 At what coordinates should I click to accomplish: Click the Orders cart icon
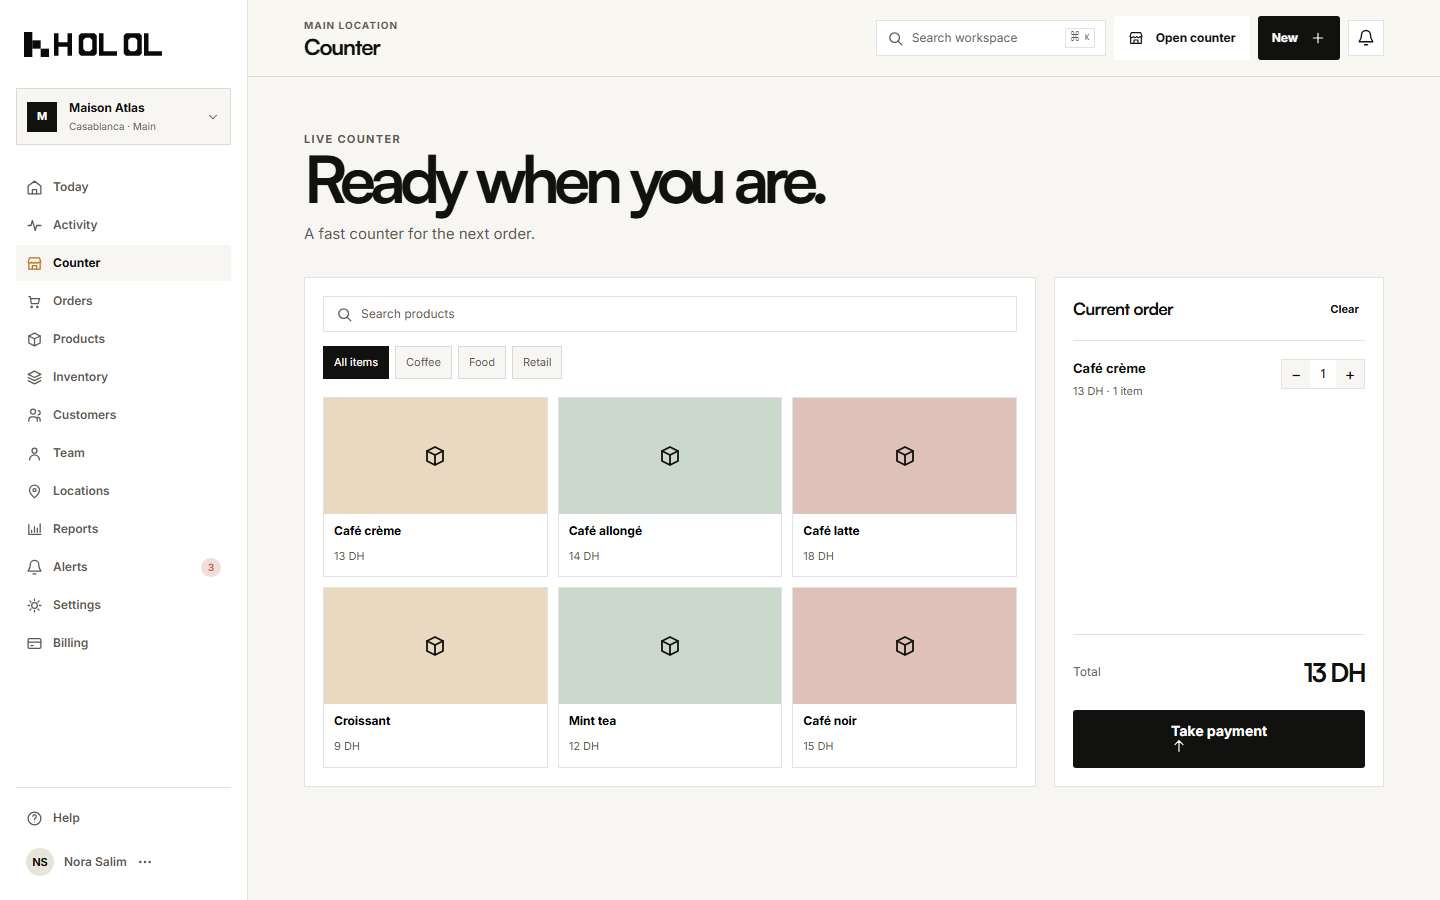tap(35, 301)
